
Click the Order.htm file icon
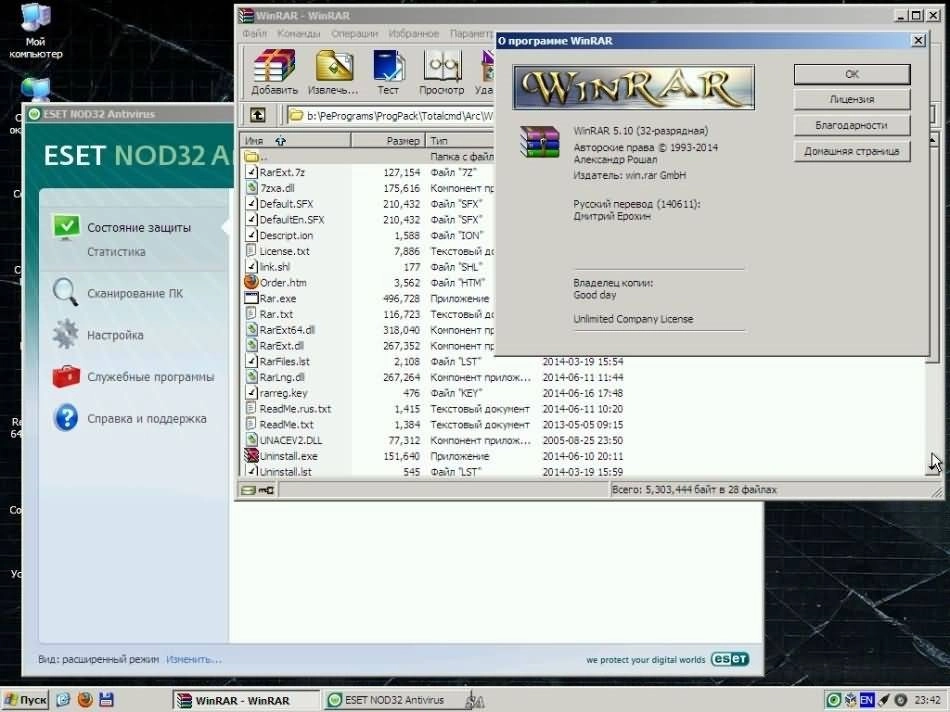(251, 282)
